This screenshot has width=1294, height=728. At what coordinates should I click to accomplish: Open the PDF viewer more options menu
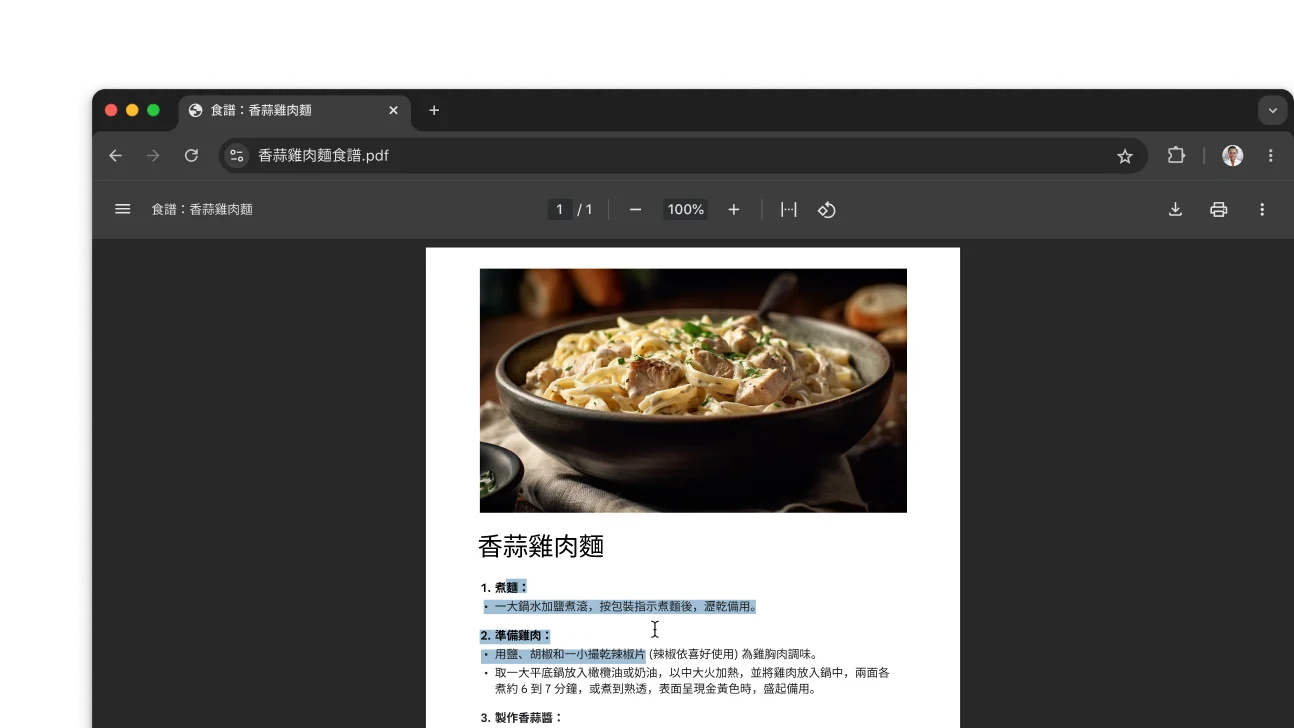point(1262,209)
